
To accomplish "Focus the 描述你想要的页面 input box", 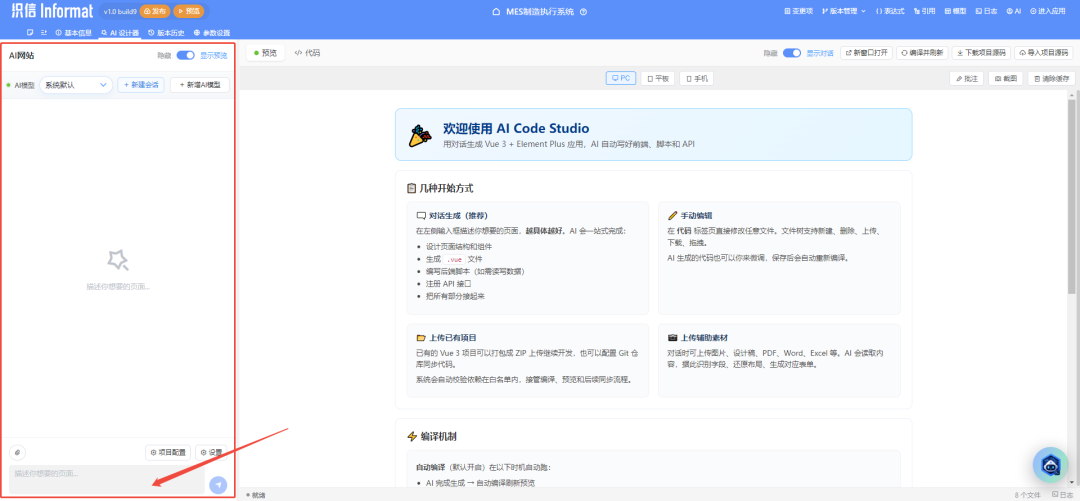I will 107,480.
